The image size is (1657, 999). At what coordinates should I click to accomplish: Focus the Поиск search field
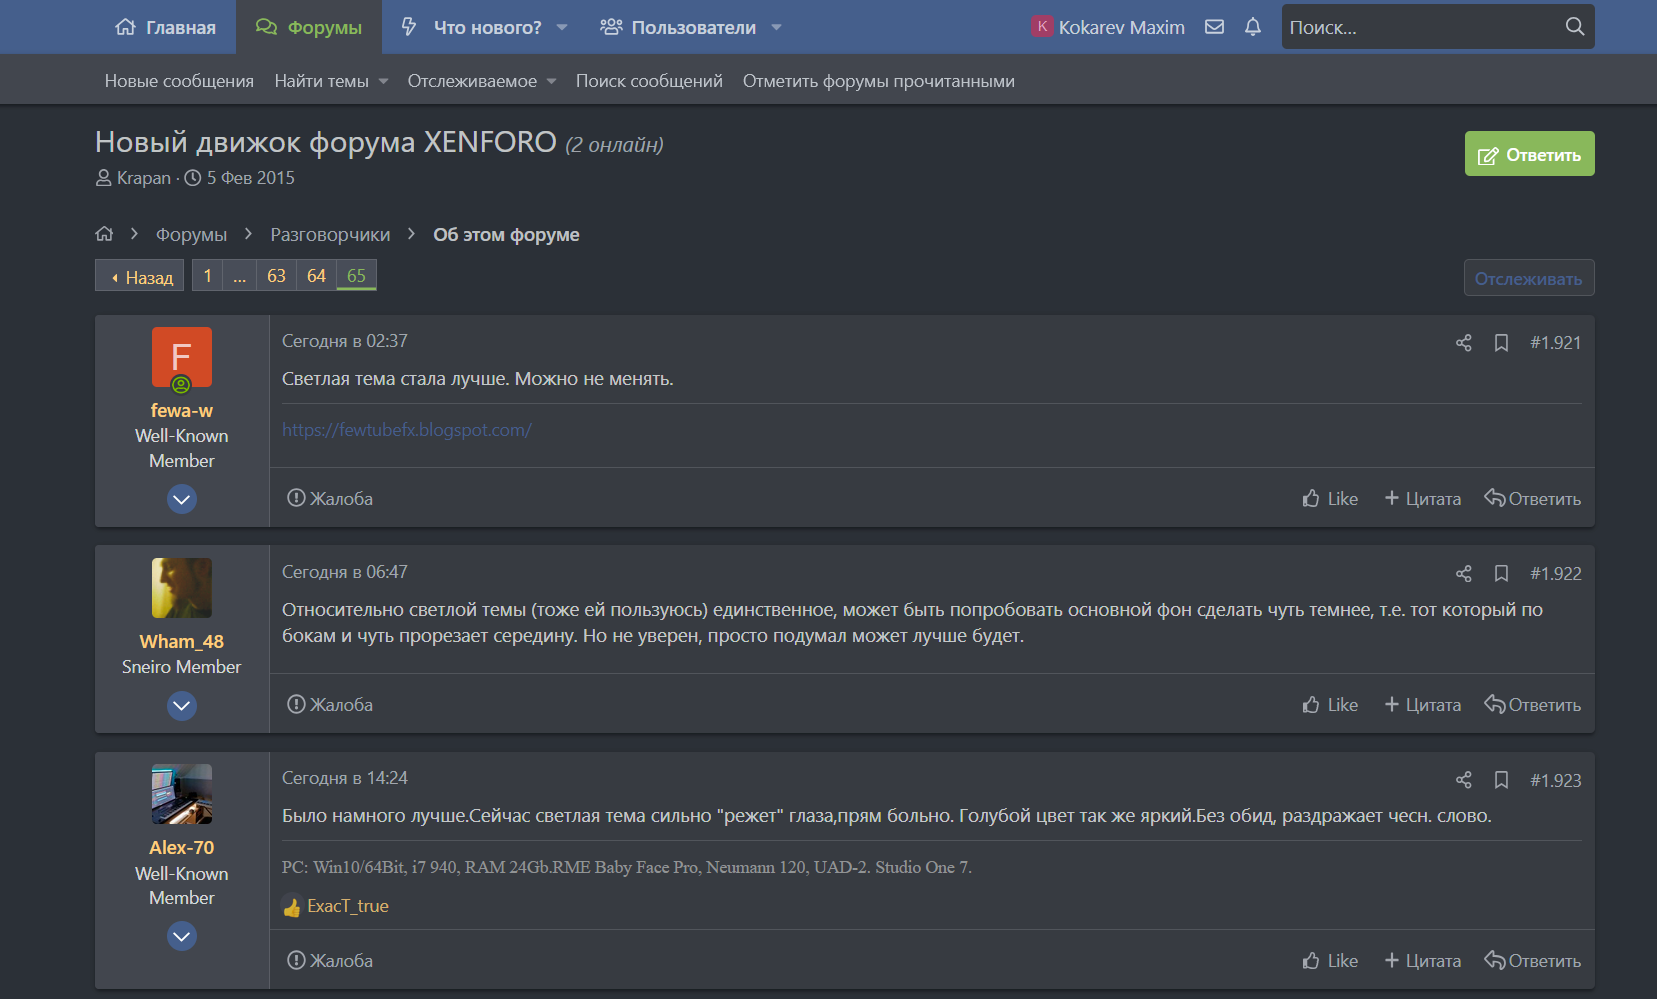1420,27
